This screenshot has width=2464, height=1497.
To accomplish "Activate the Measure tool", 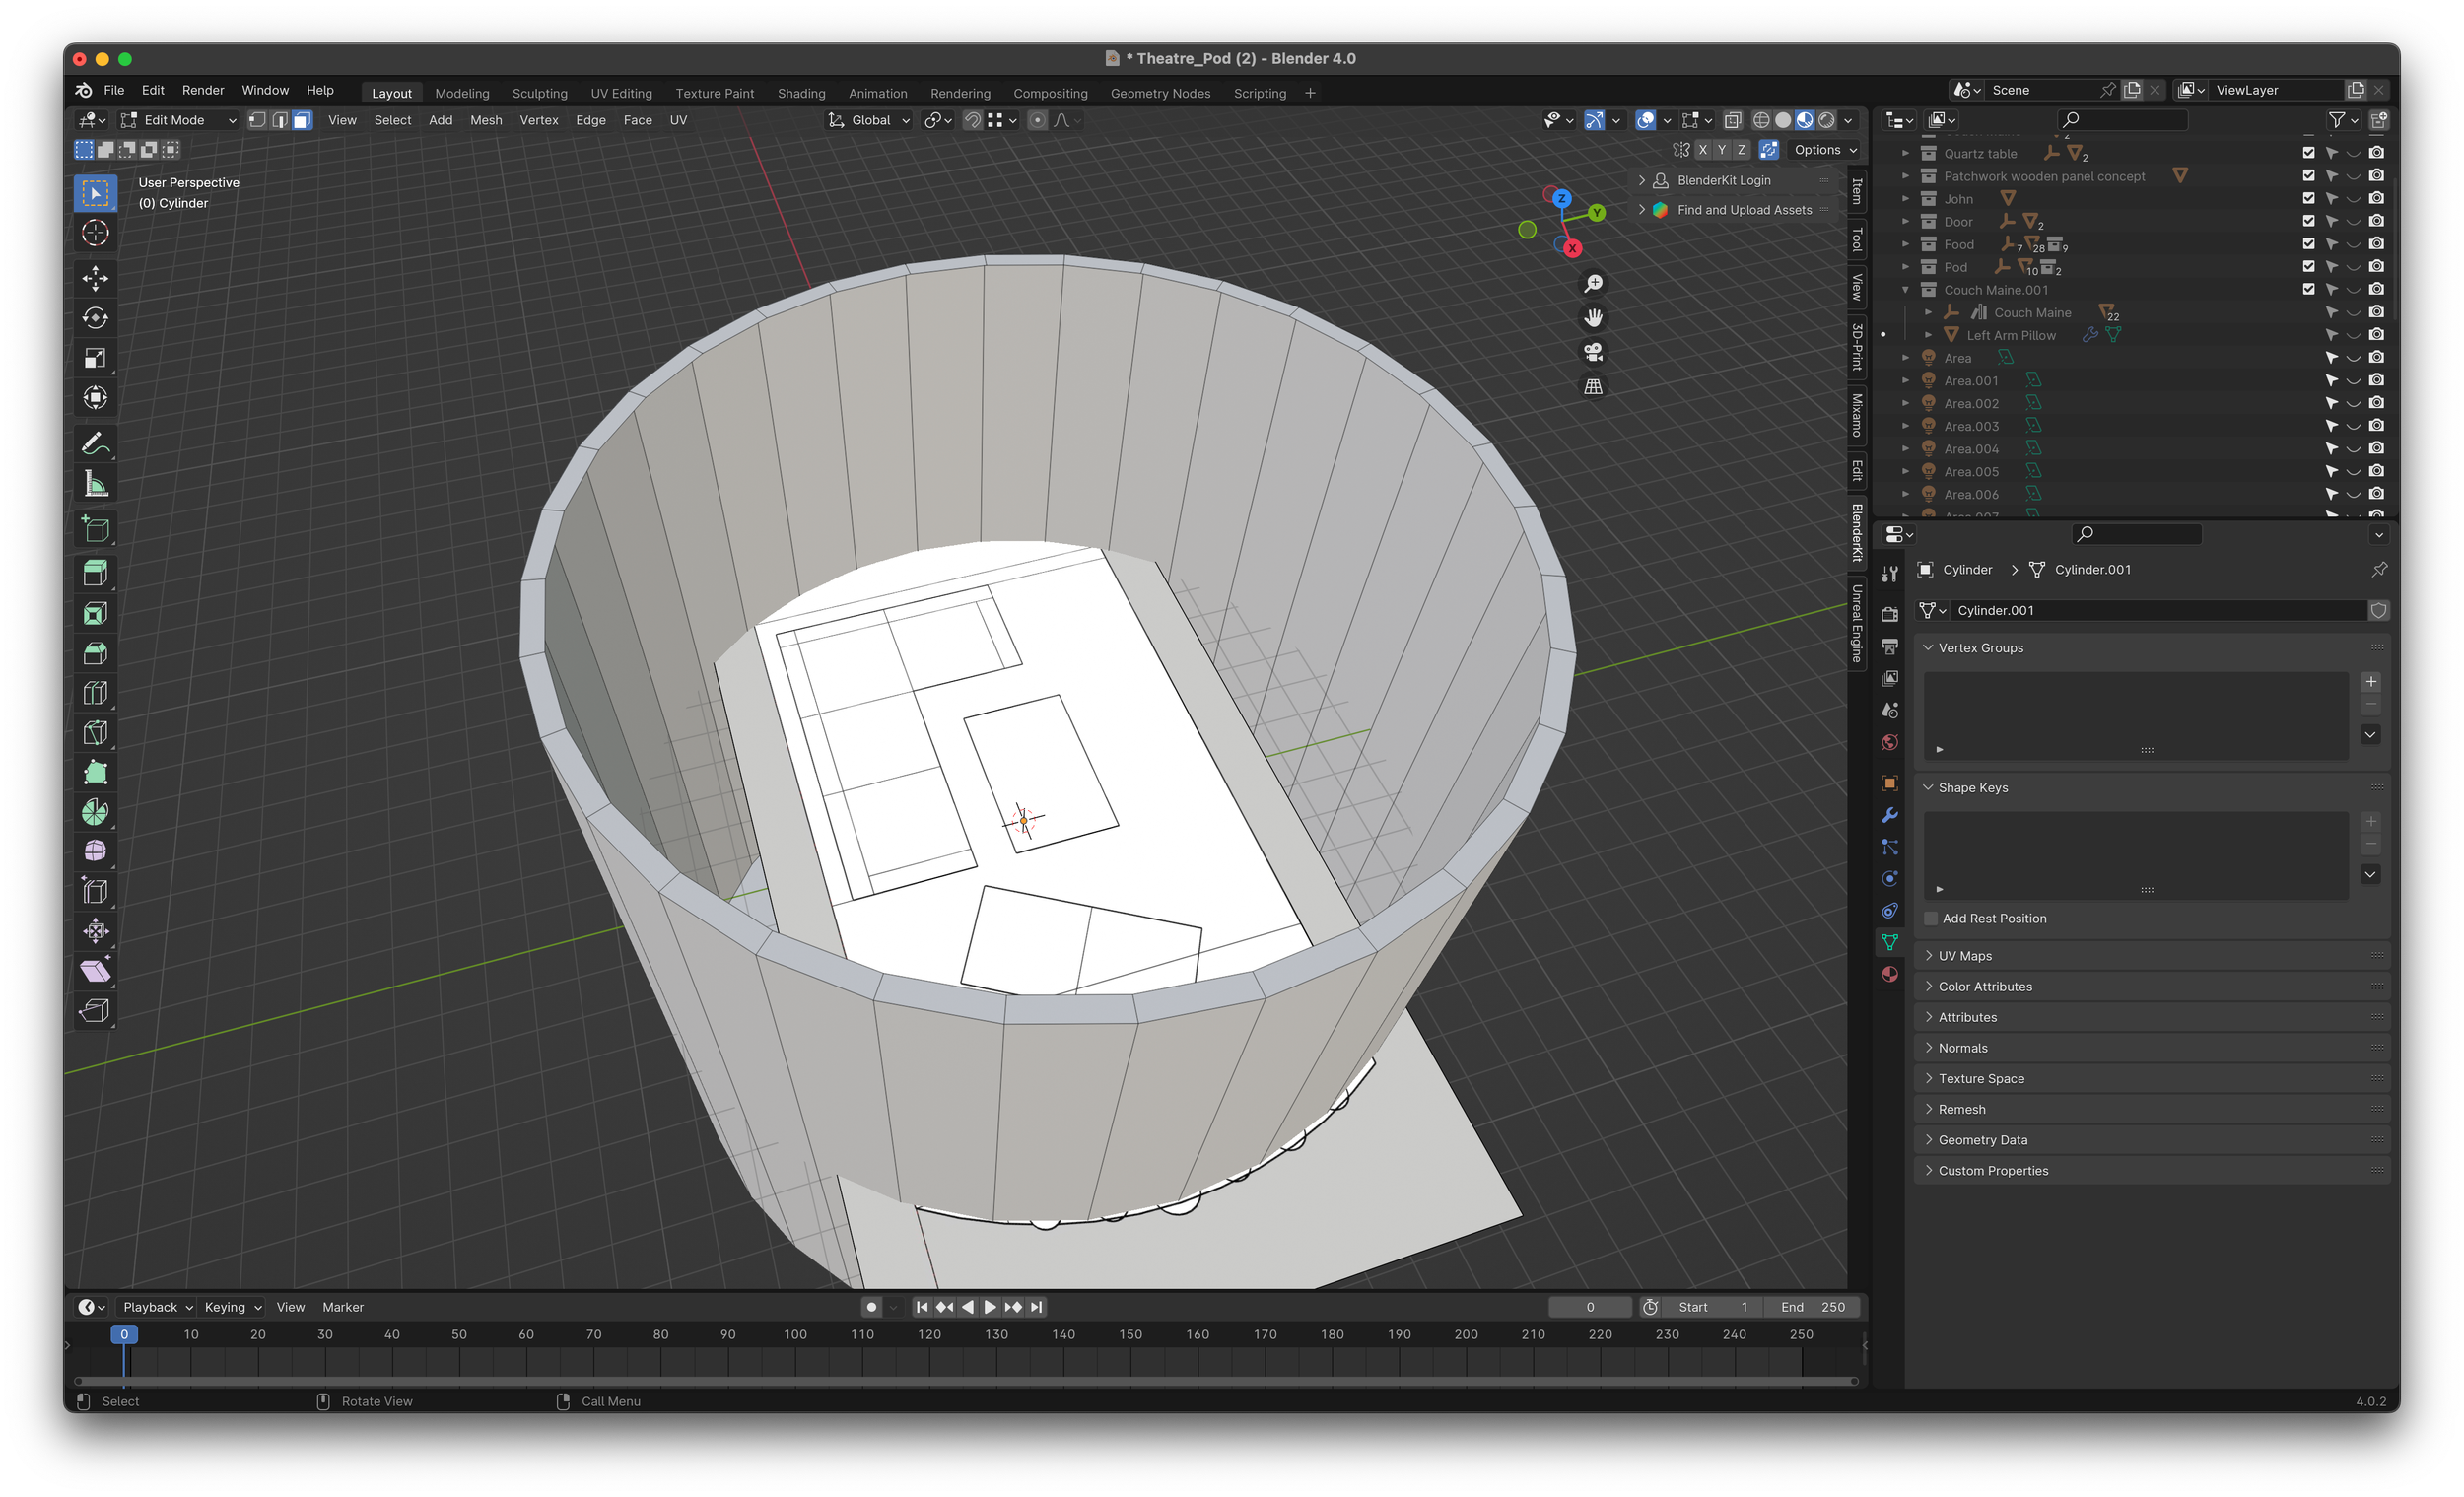I will [x=95, y=485].
